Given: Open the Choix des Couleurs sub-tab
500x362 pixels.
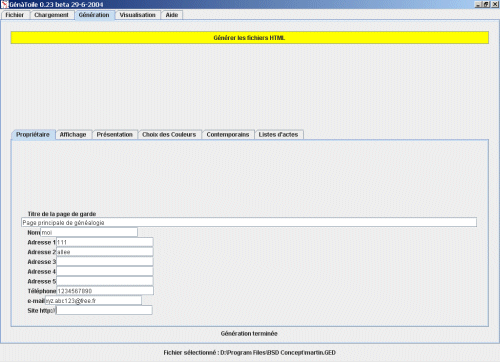Looking at the screenshot, I should 169,135.
